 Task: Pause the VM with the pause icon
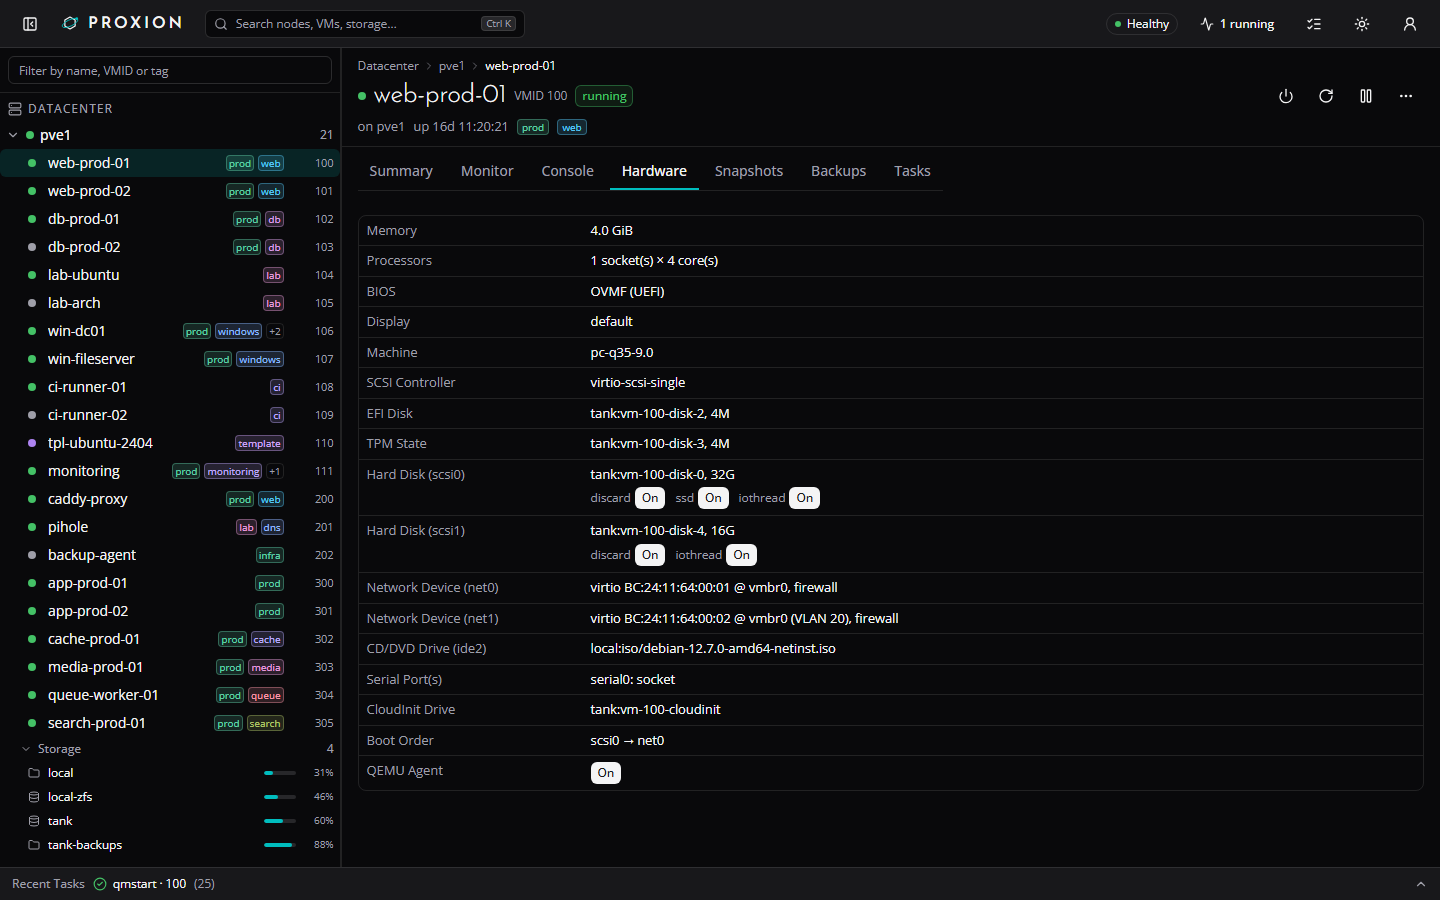[x=1366, y=96]
